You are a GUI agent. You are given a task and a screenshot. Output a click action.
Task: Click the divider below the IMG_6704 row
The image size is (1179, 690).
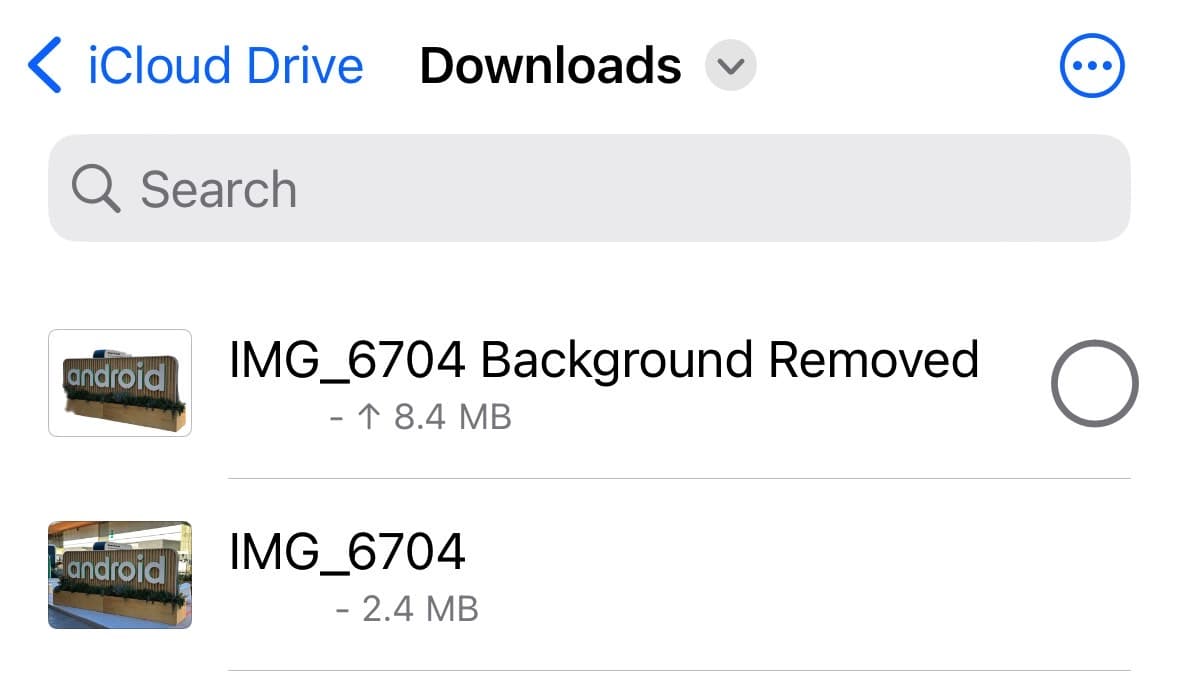click(680, 670)
